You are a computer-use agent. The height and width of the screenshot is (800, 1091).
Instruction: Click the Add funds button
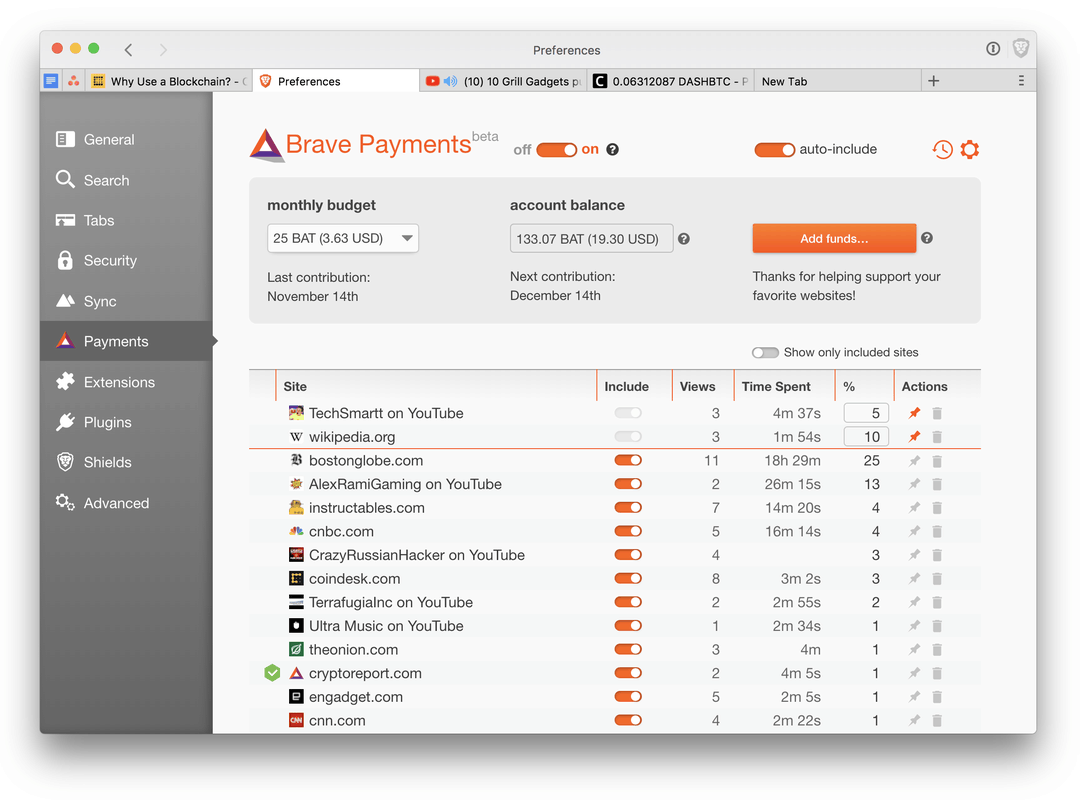point(833,238)
